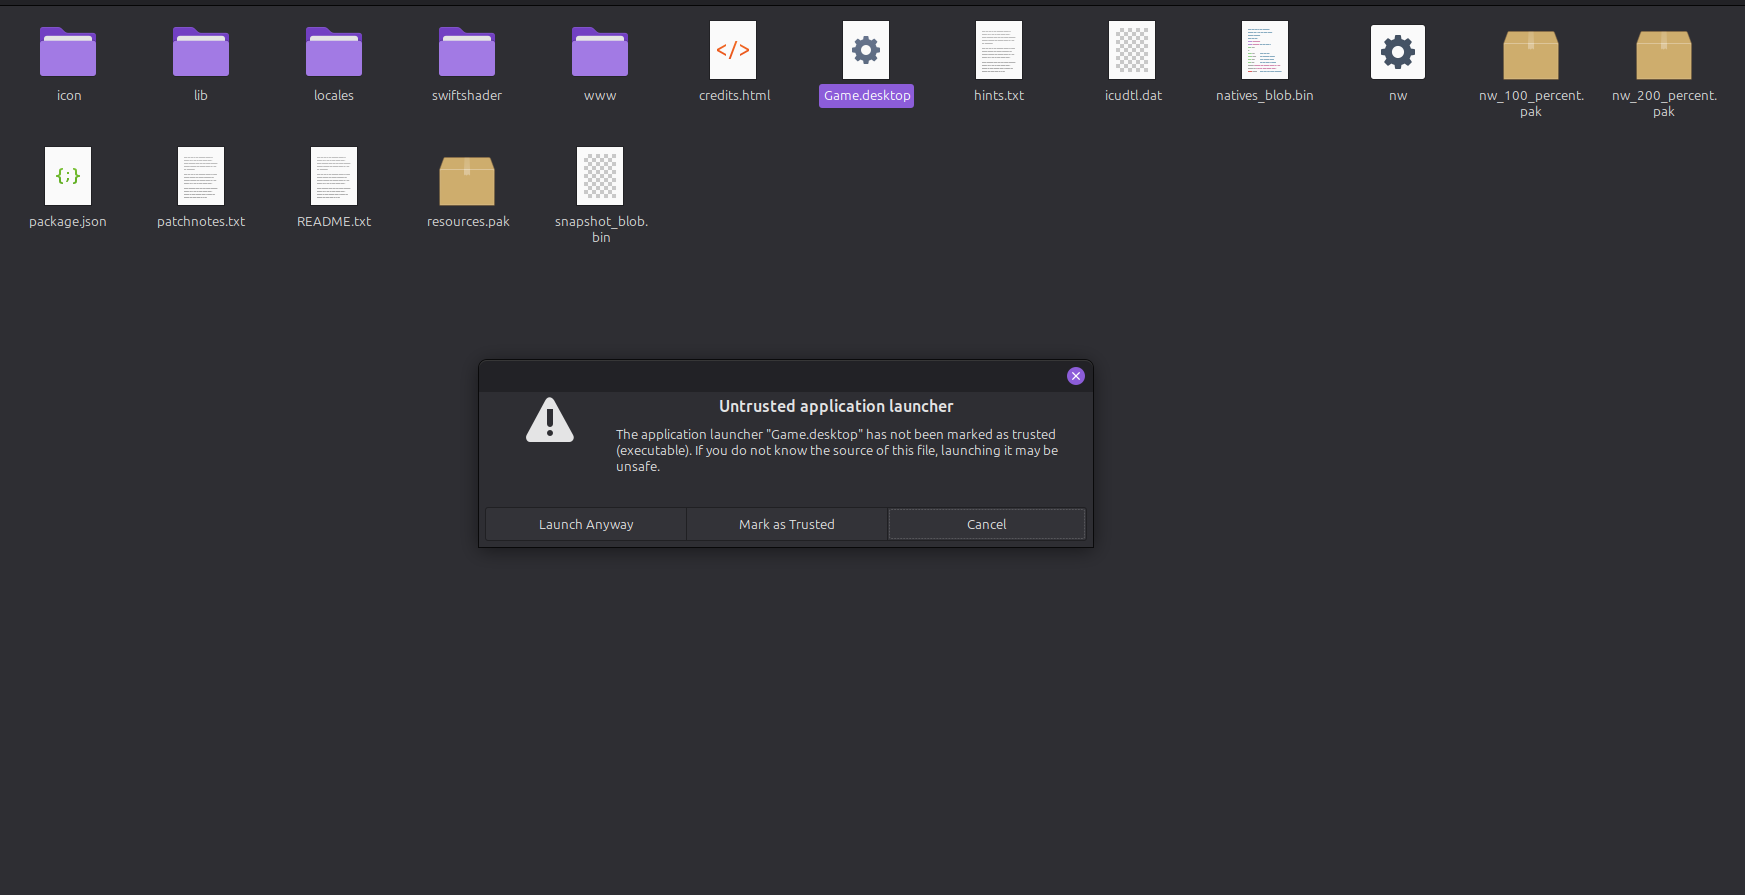This screenshot has height=895, width=1745.
Task: Select the lib folder
Action: 201,51
